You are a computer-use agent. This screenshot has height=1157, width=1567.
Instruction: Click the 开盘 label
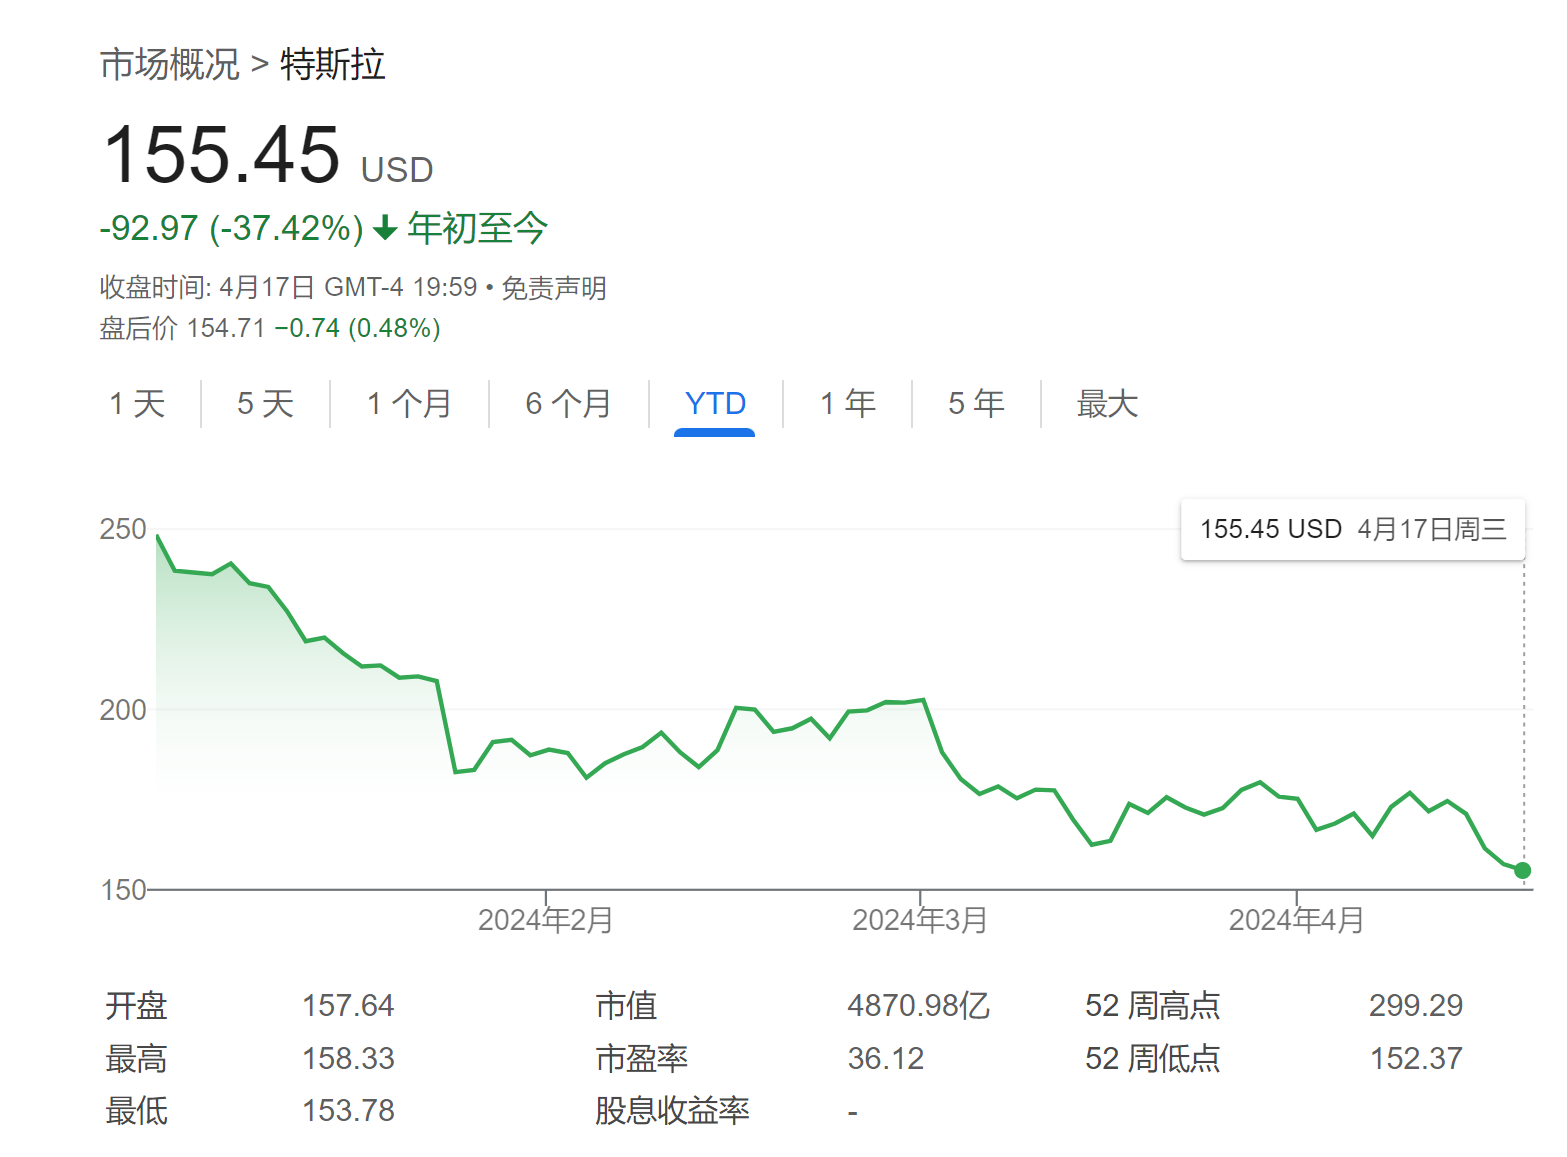(x=136, y=1005)
